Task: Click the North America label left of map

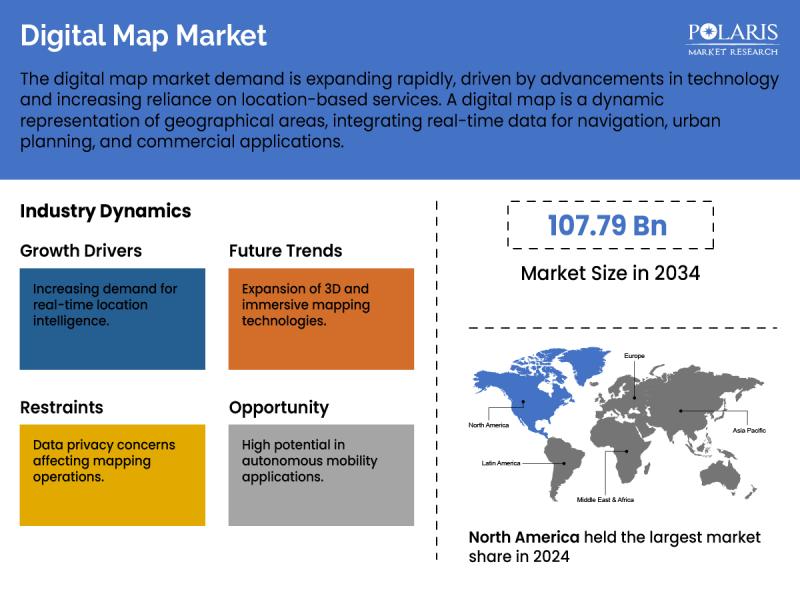Action: [x=489, y=425]
